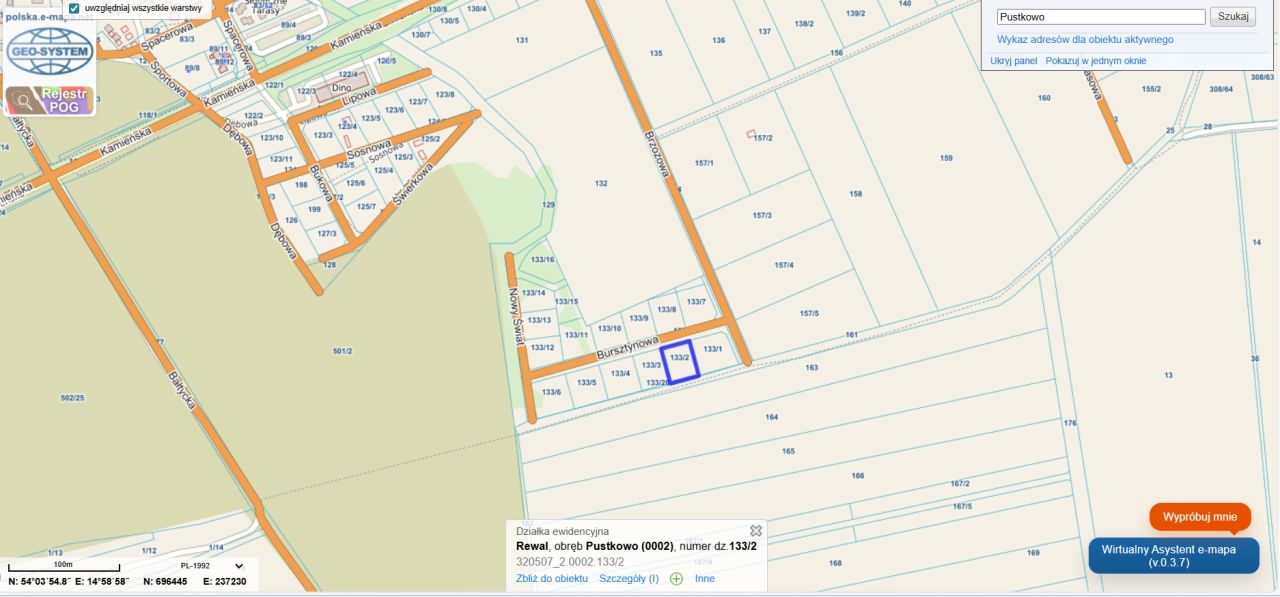Click 'Ukryj panel' link

1014,61
